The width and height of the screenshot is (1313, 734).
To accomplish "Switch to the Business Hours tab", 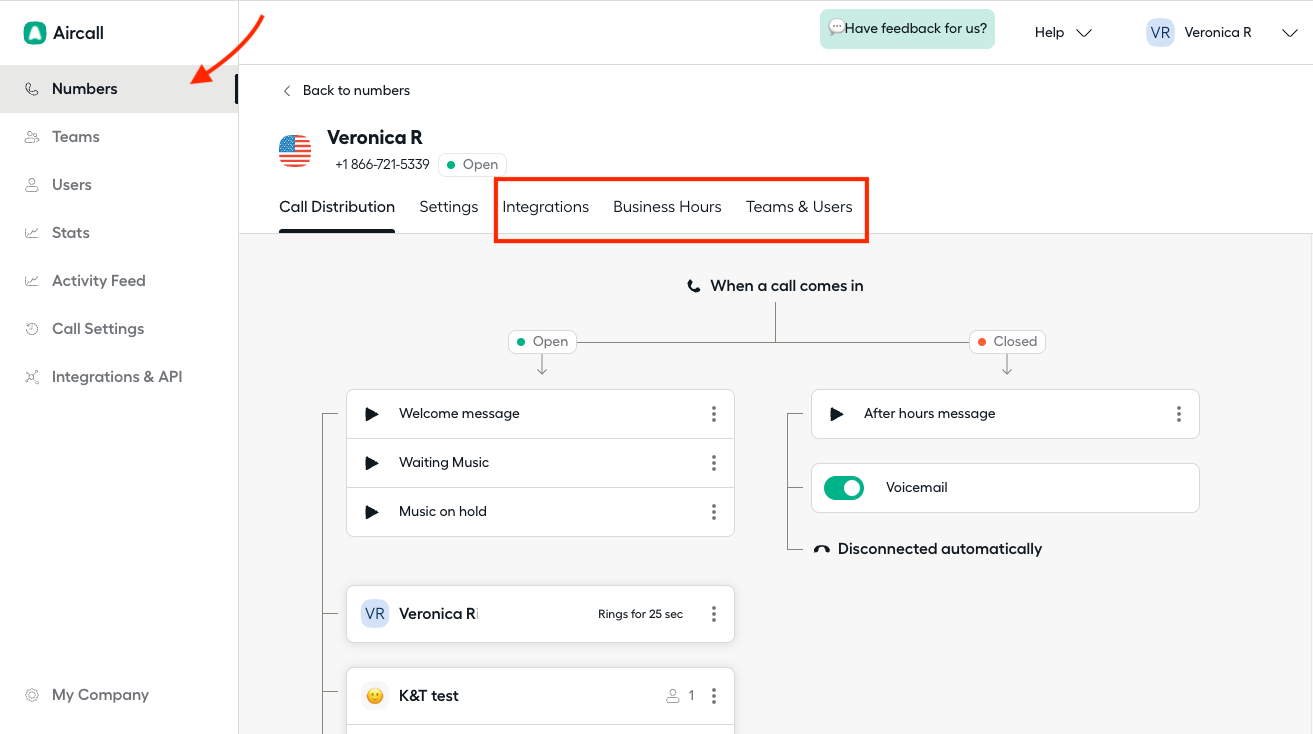I will tap(667, 207).
